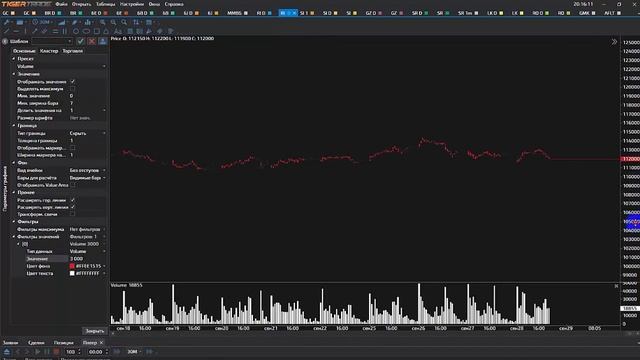Open the Таблицы menu
The image size is (640, 360).
pyautogui.click(x=106, y=4)
